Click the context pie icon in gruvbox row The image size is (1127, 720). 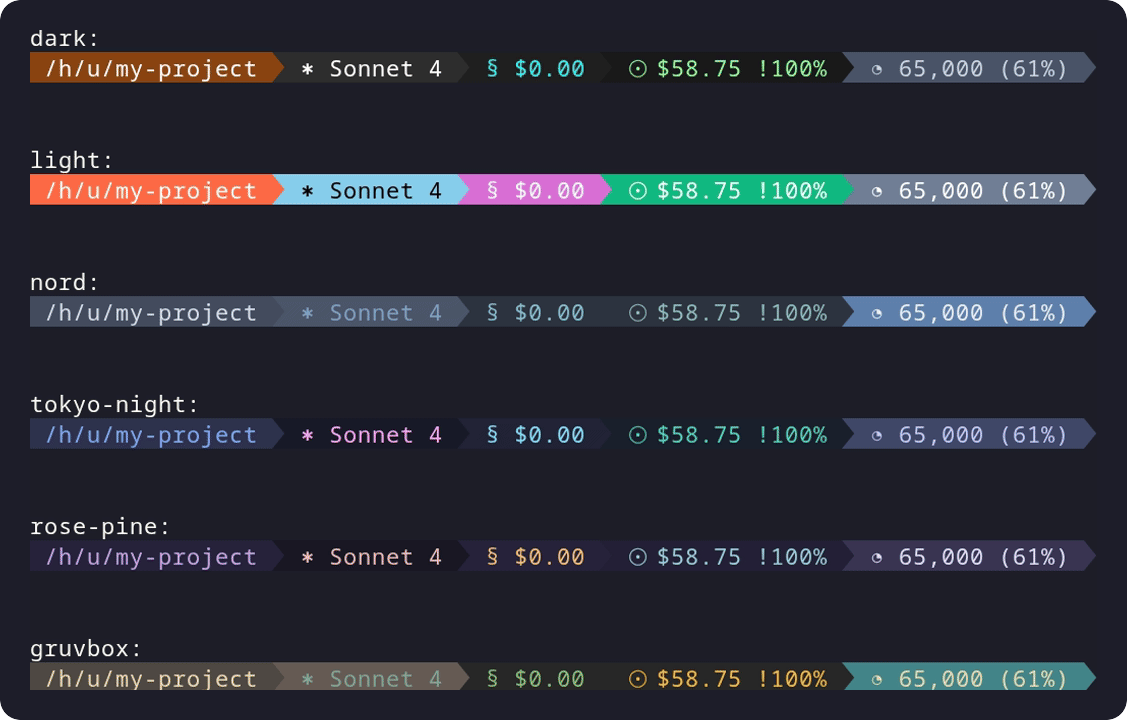coord(877,680)
